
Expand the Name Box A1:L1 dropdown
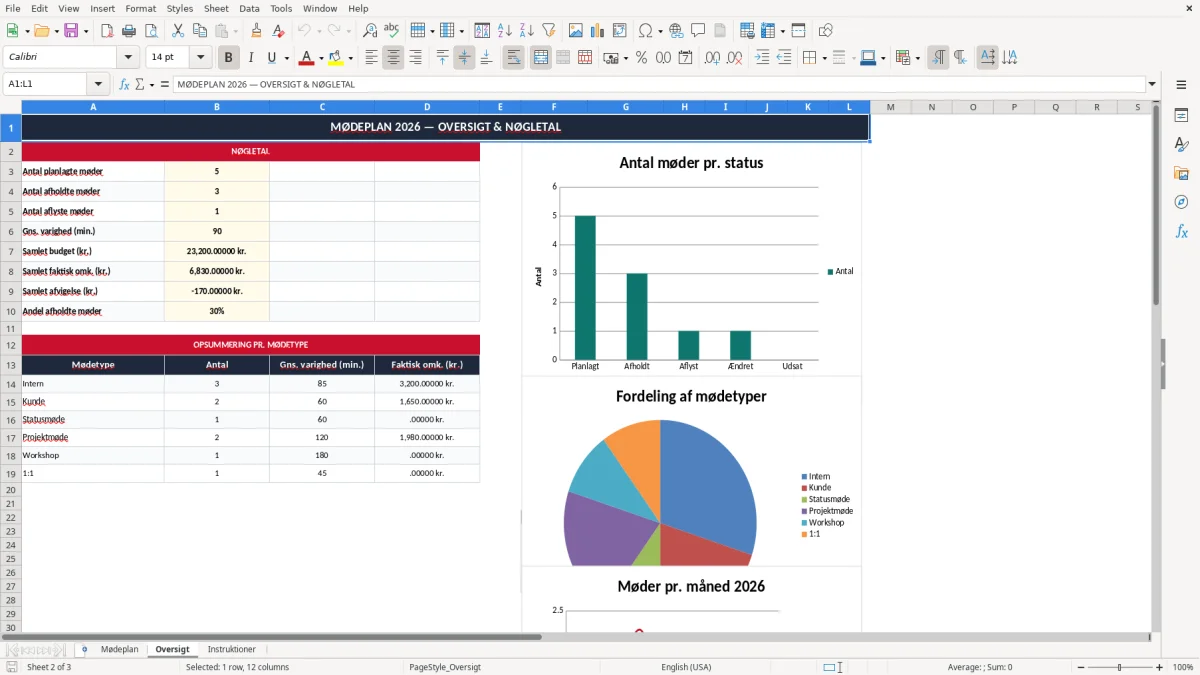[x=98, y=84]
